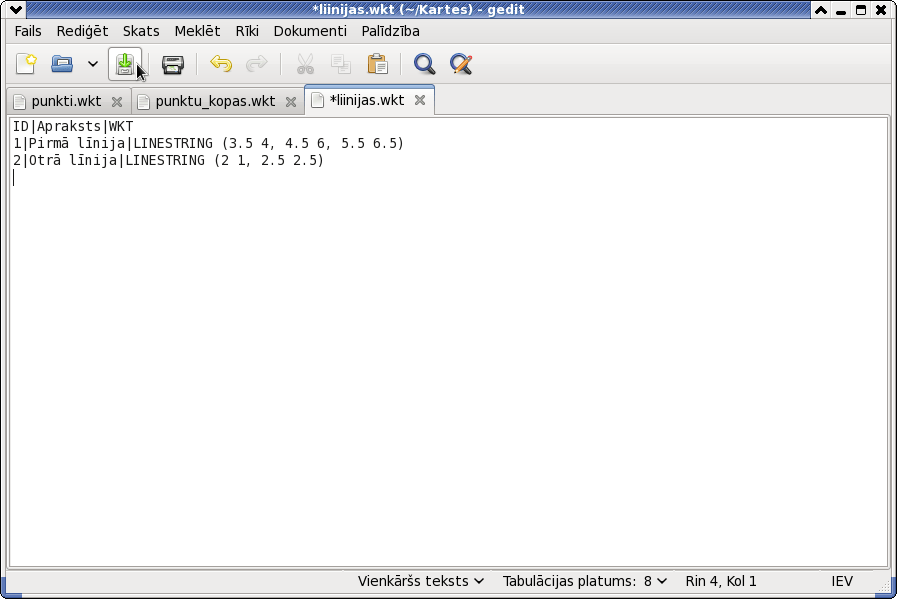Open a file using the folder icon
Viewport: 897px width, 599px height.
pyautogui.click(x=62, y=64)
